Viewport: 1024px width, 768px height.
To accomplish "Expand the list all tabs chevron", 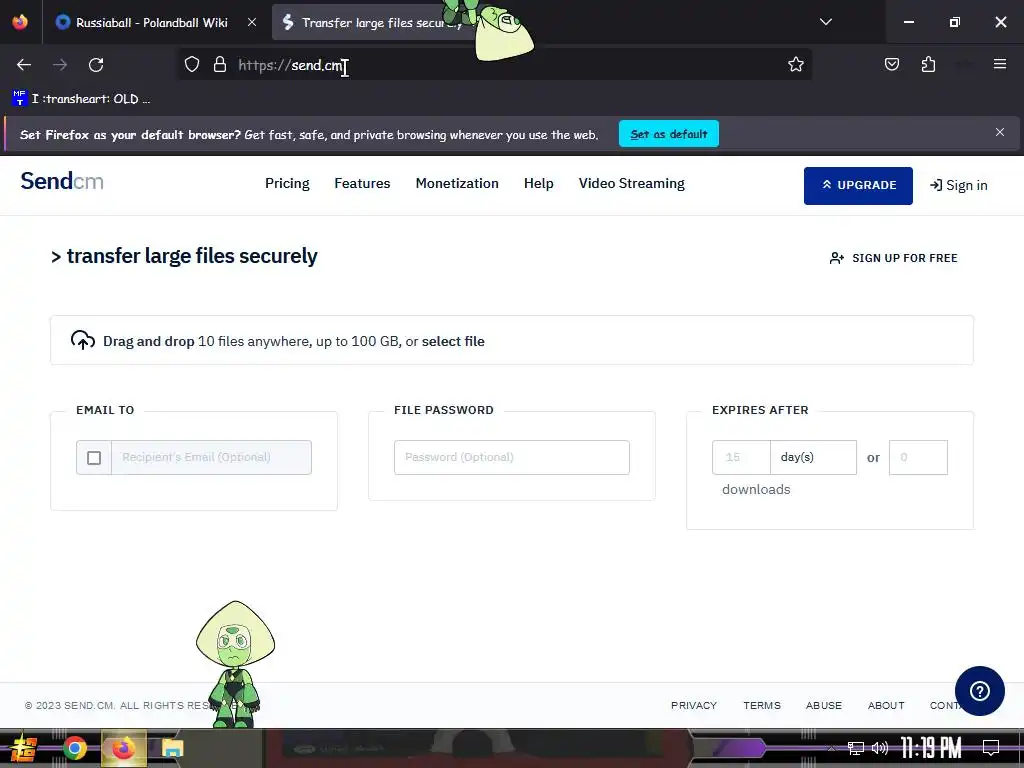I will click(825, 22).
